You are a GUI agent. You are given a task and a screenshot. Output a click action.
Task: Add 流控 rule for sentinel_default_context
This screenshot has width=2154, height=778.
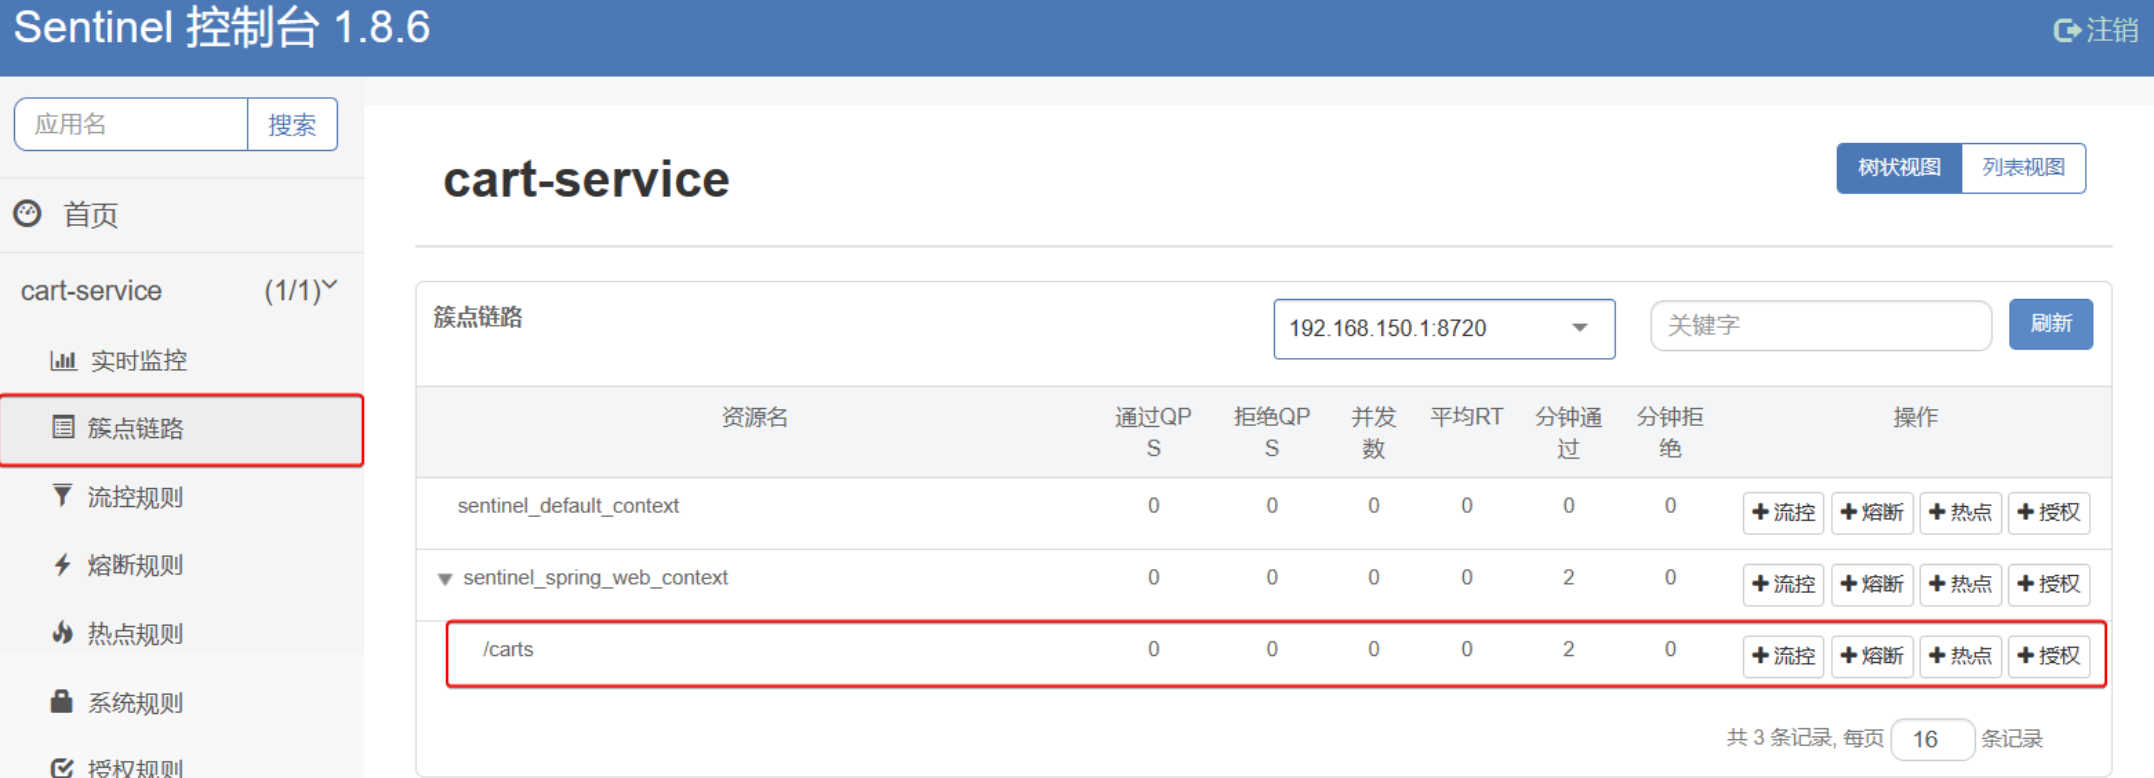(1783, 513)
